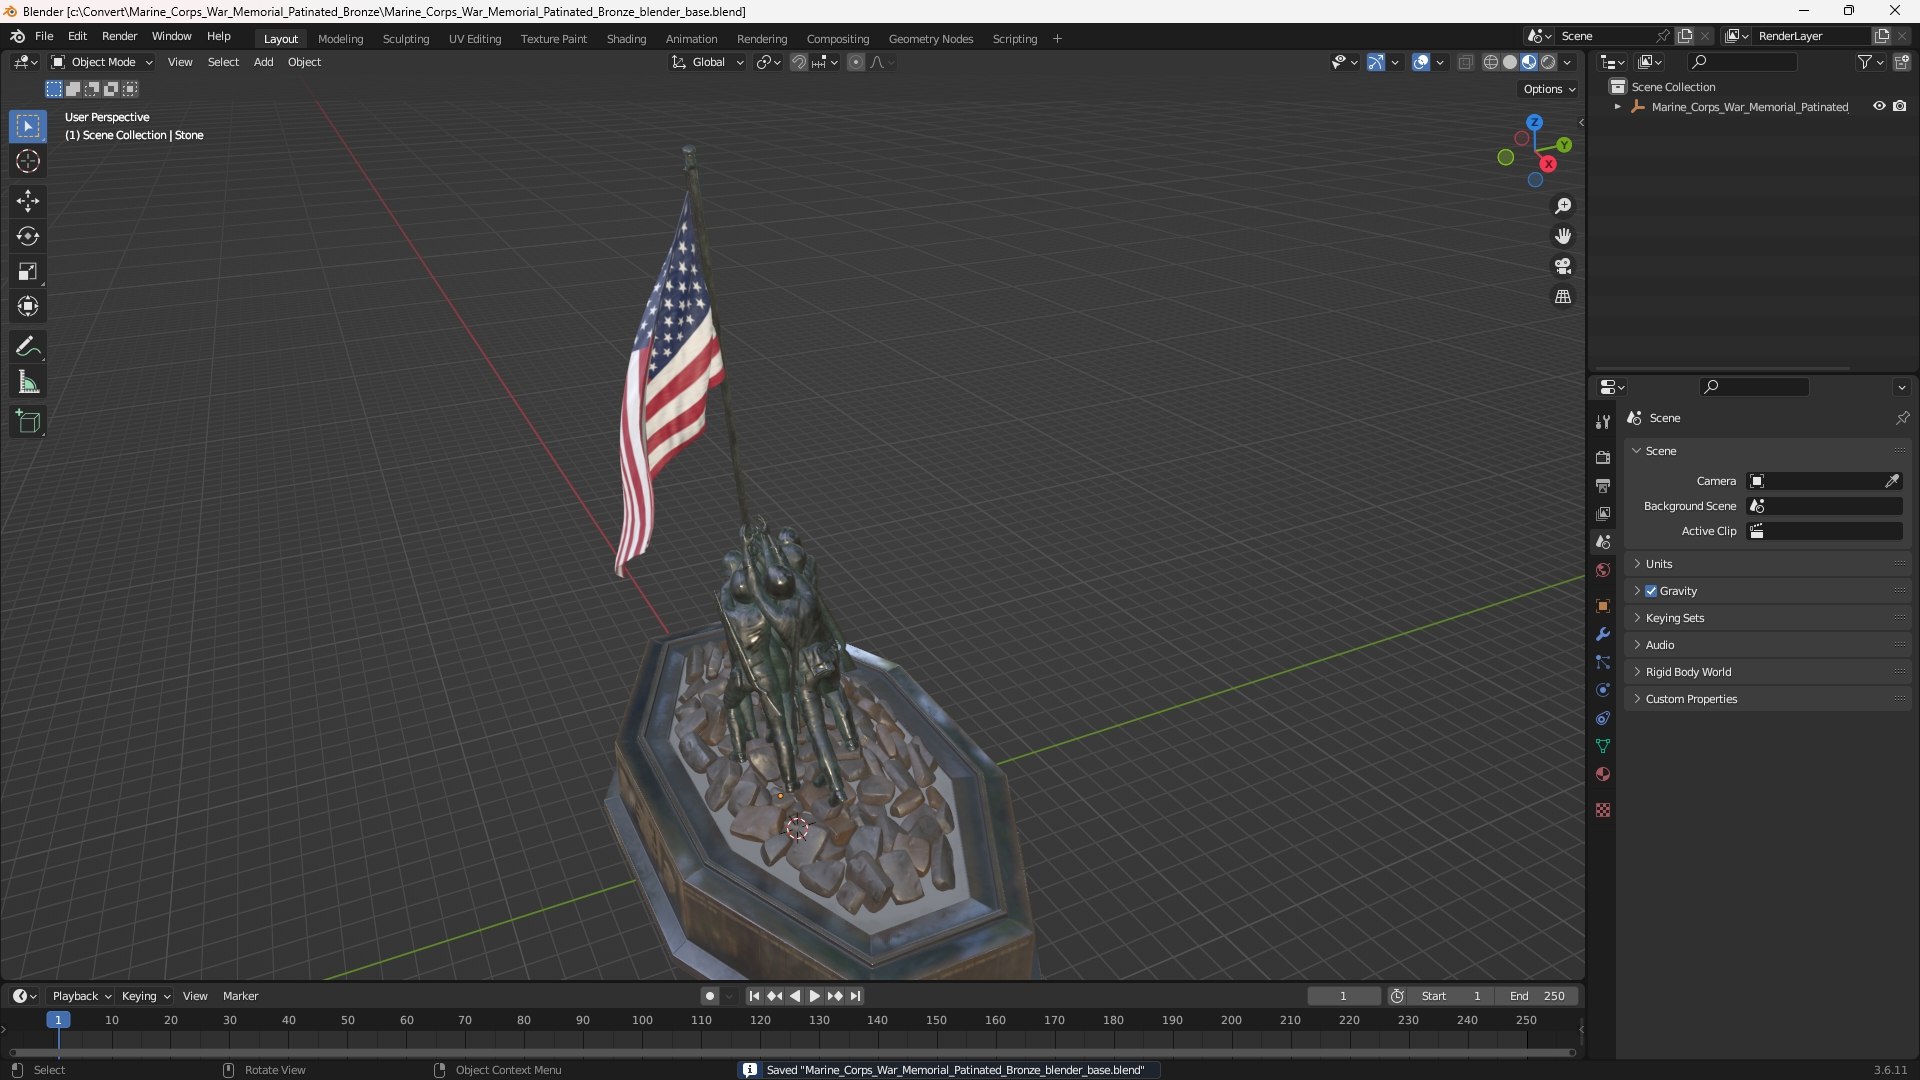The image size is (1920, 1080).
Task: Toggle X-ray mode
Action: [x=1466, y=62]
